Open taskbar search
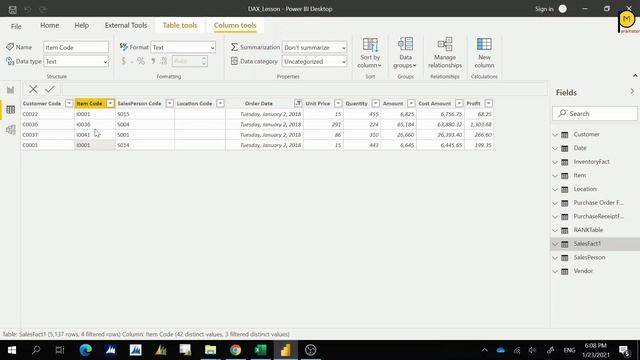This screenshot has height=360, width=640. click(36, 350)
